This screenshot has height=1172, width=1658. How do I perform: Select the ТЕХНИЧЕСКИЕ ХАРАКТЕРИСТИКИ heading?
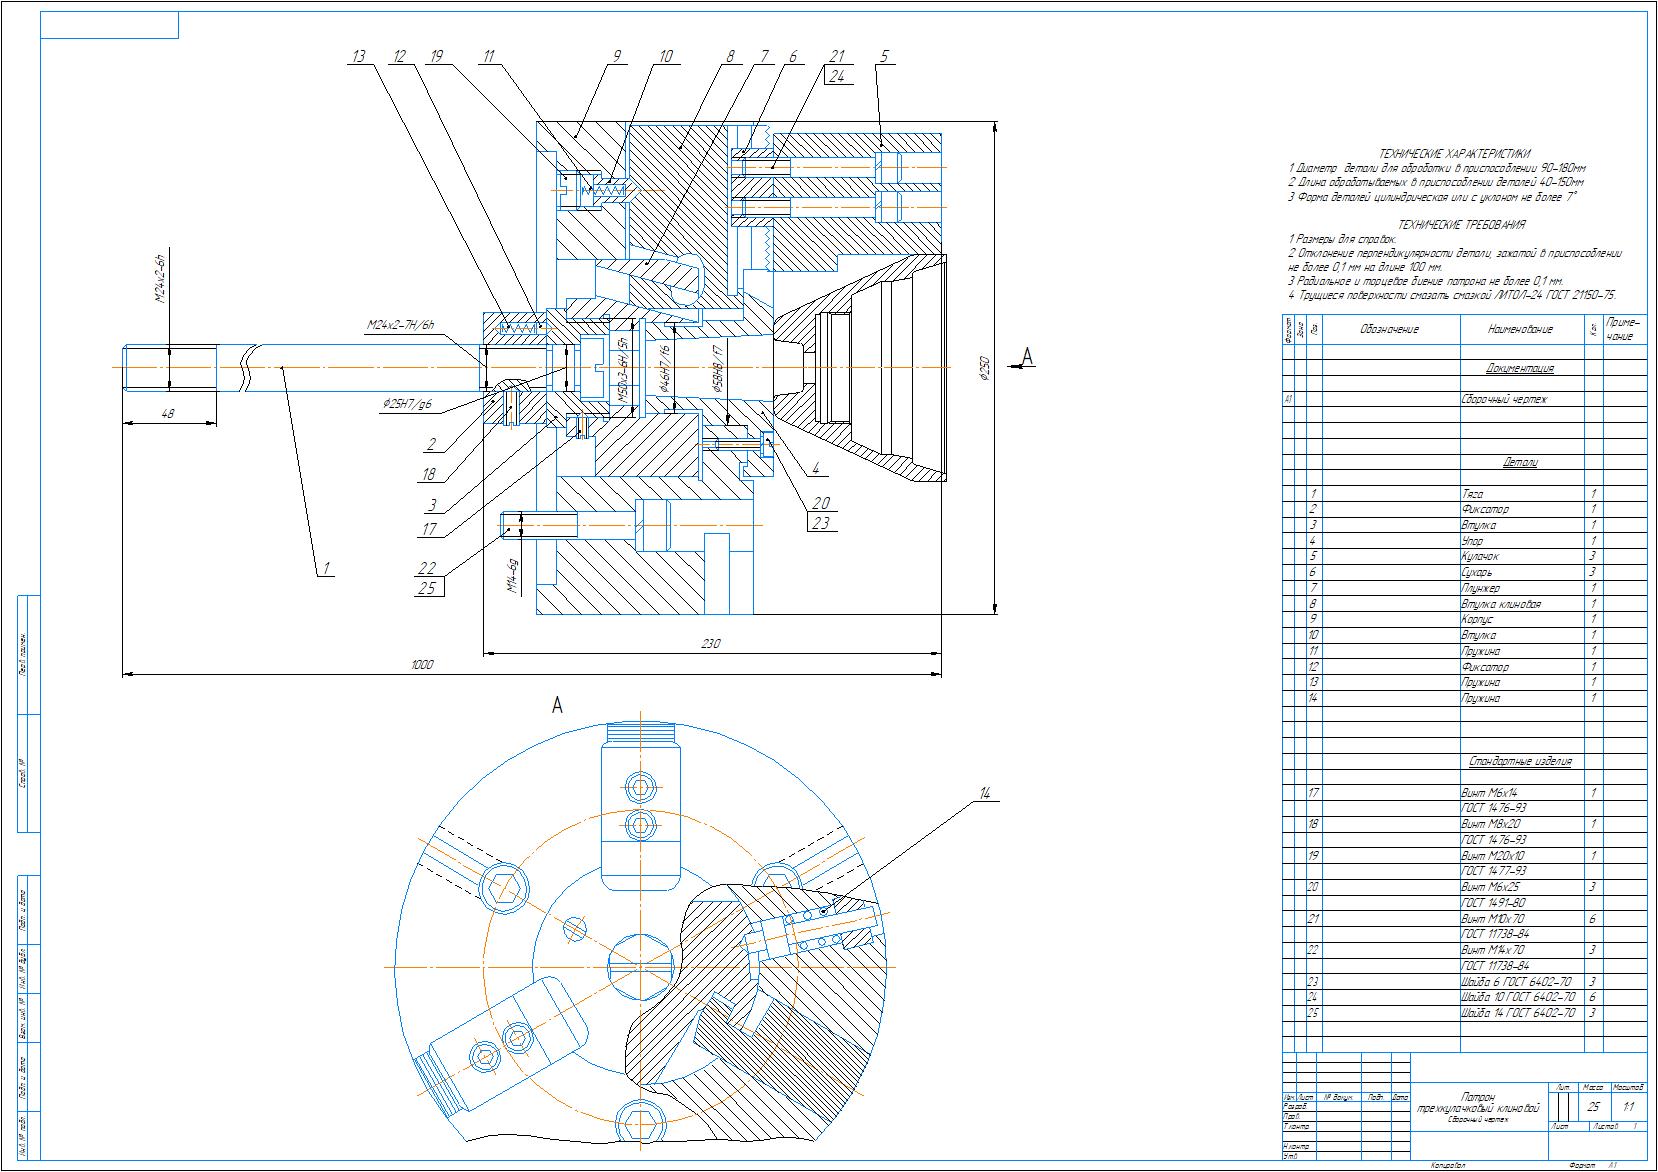(x=1454, y=154)
